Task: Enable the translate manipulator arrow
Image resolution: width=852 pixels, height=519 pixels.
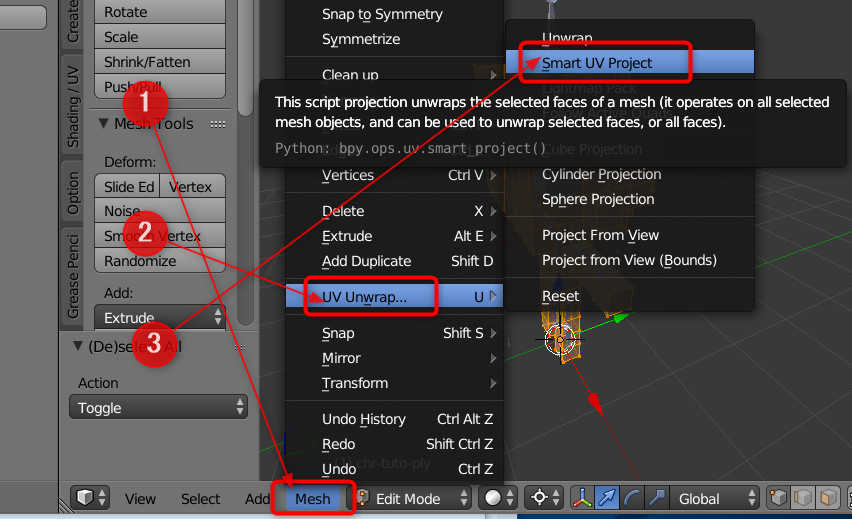Action: pos(606,497)
